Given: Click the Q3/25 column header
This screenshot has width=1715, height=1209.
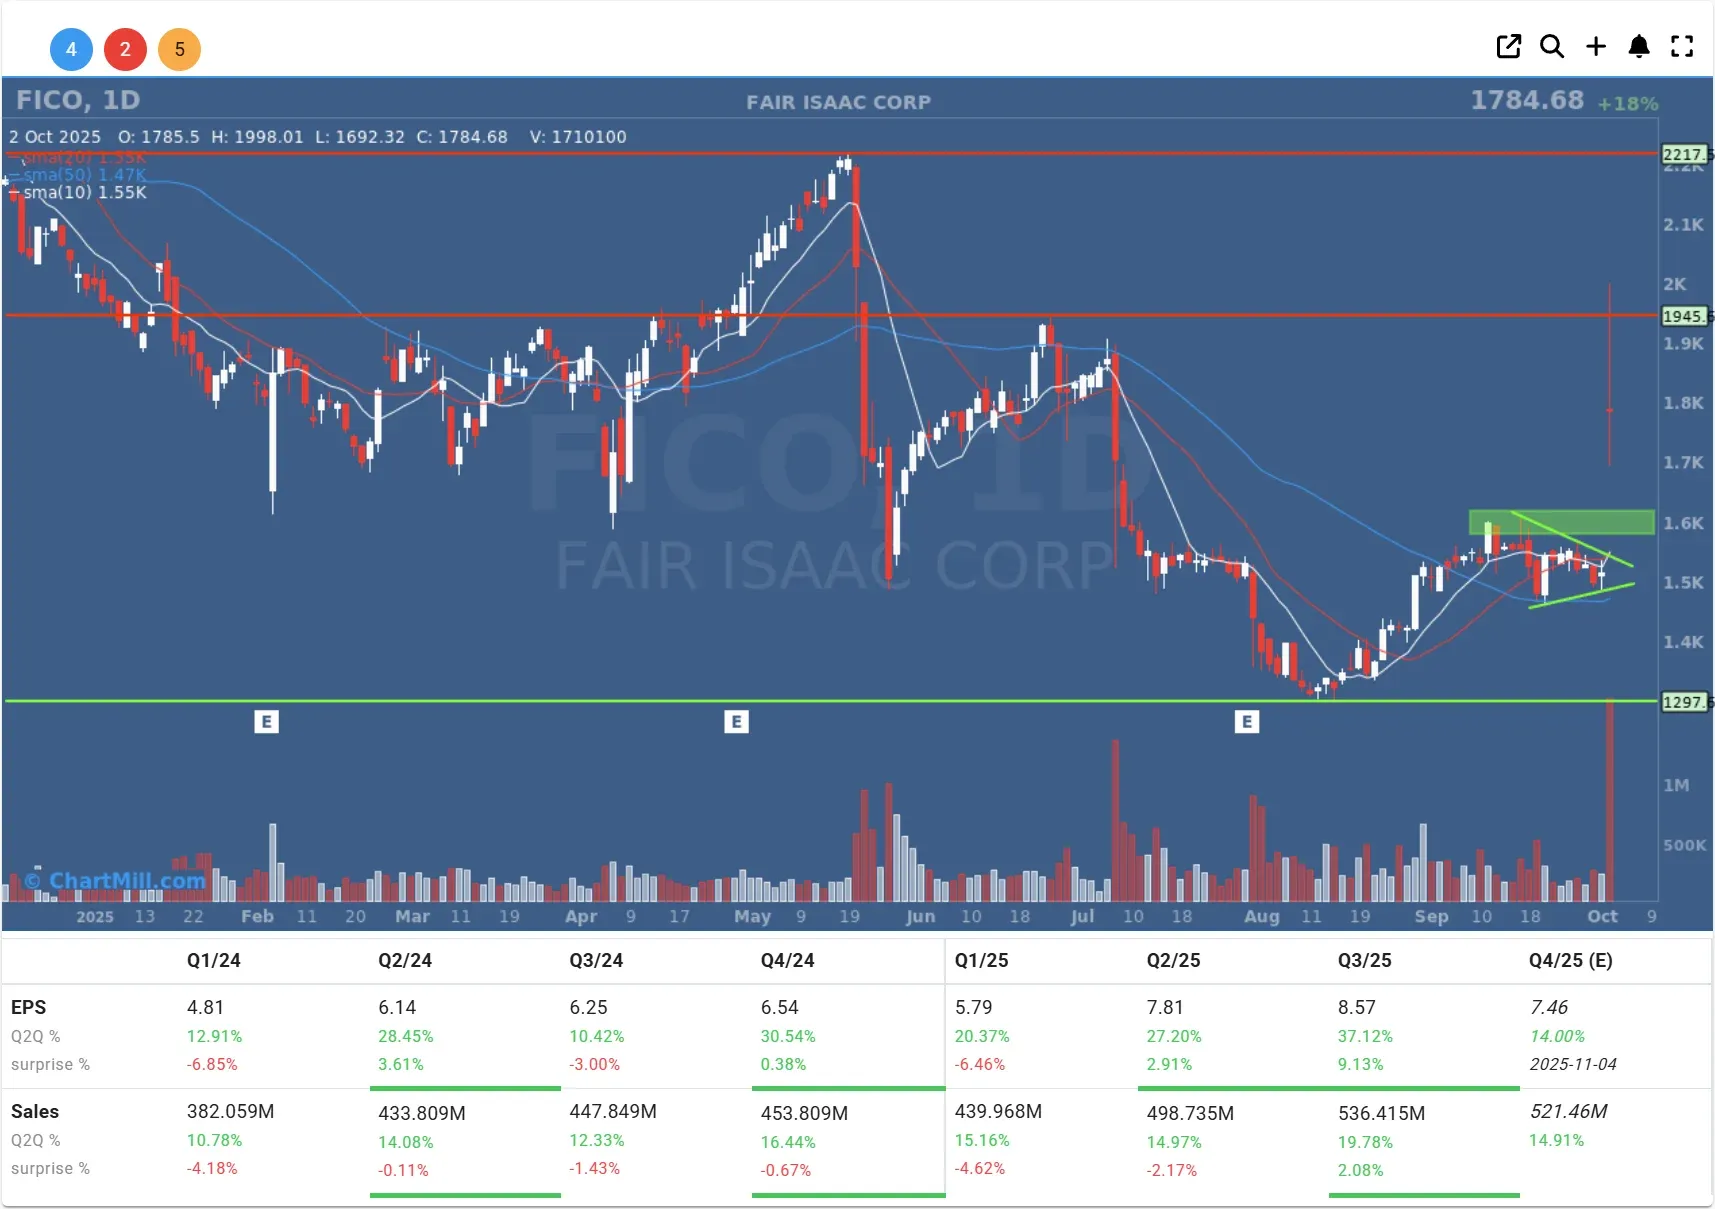Looking at the screenshot, I should [x=1364, y=960].
